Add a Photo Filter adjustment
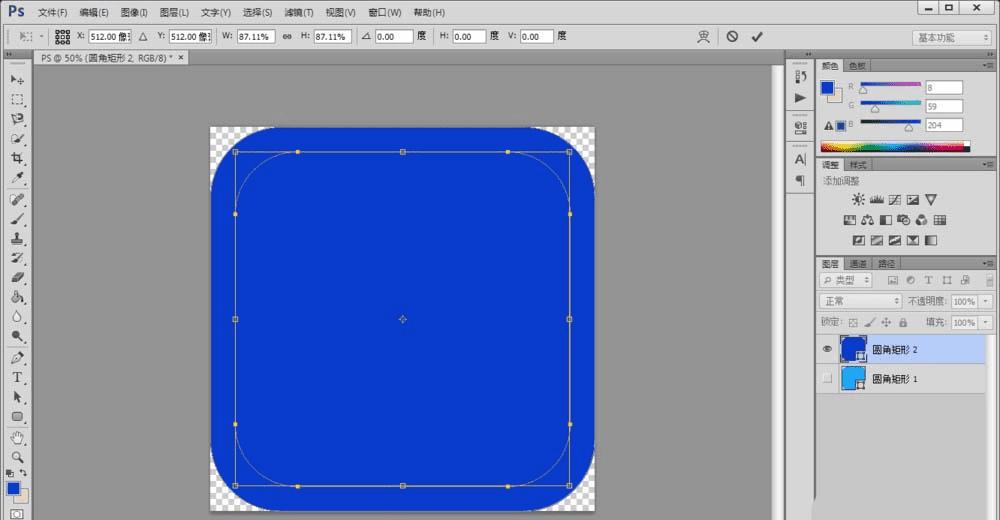 [903, 220]
